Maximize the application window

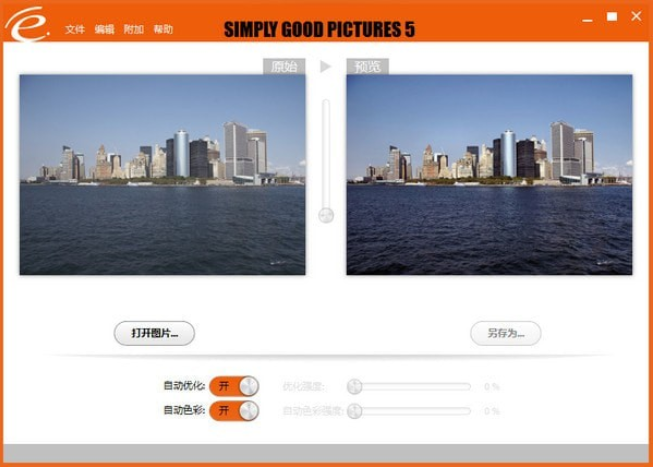(612, 17)
